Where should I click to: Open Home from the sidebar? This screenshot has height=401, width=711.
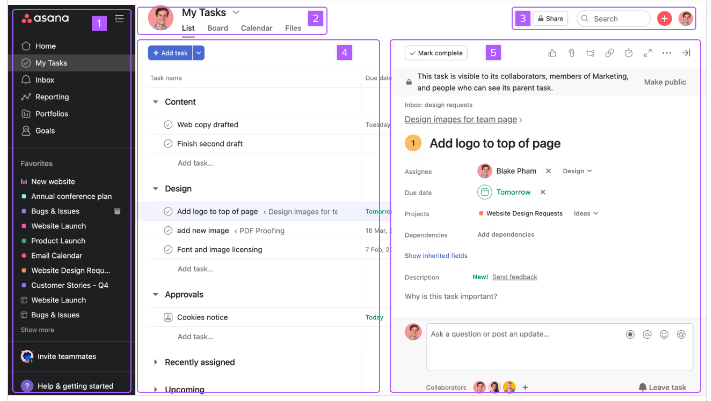[39, 46]
